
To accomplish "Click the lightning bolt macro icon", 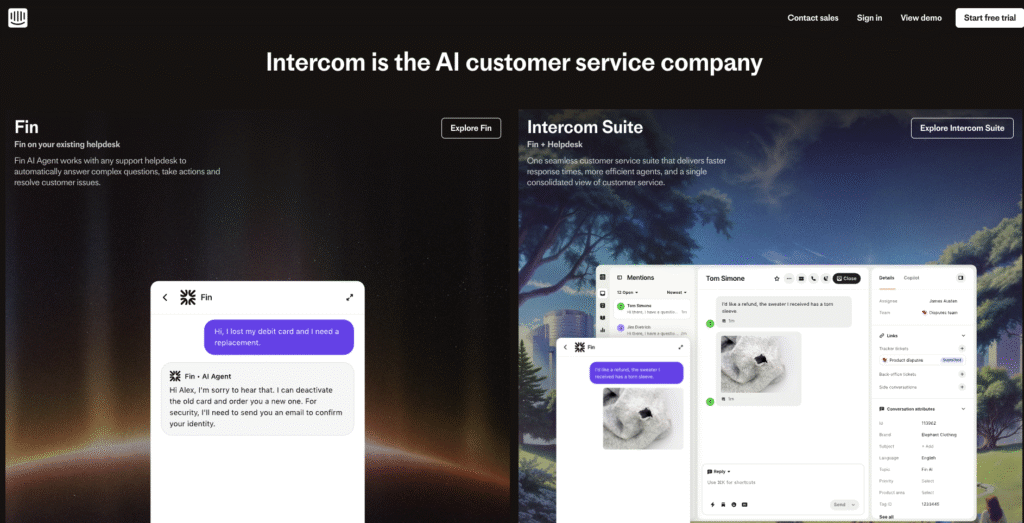I will click(712, 505).
